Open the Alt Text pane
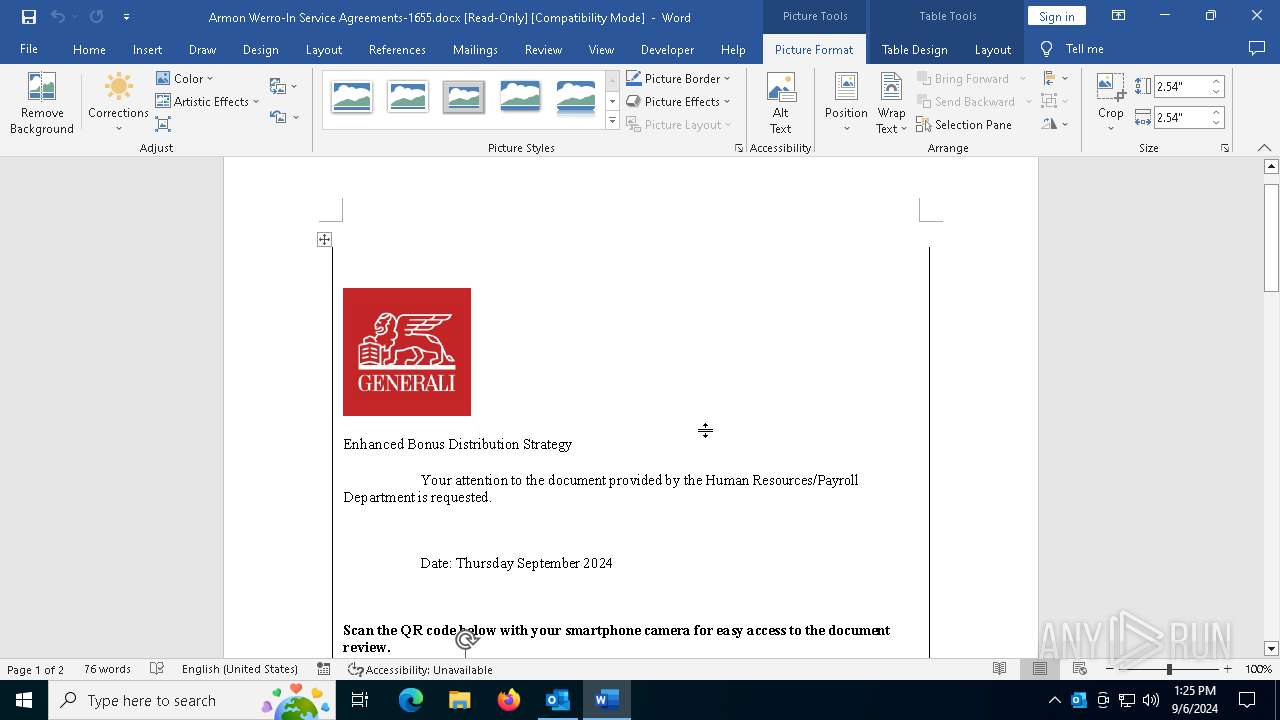Screen dimensions: 1280x720 (780, 104)
